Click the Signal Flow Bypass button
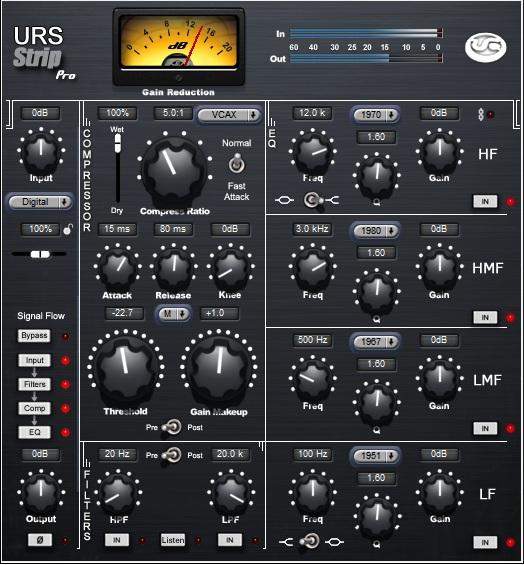Image resolution: width=524 pixels, height=565 pixels. (34, 336)
